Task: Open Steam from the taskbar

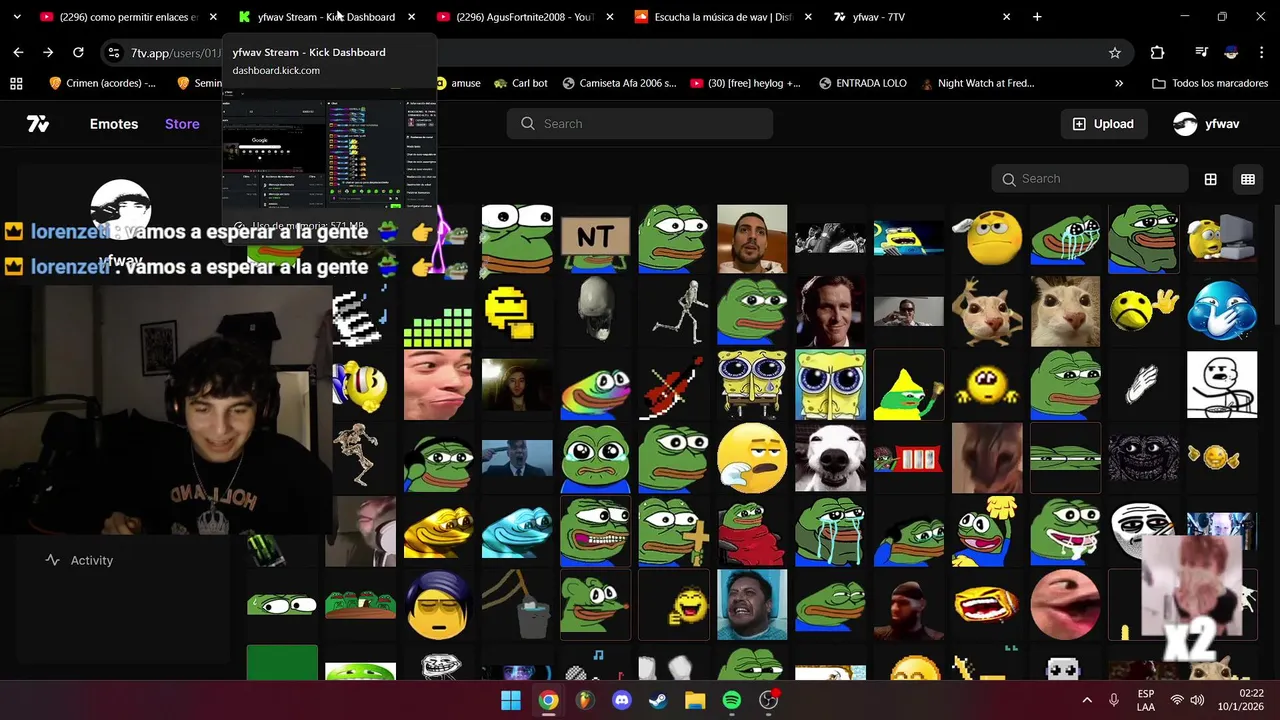Action: coord(658,700)
